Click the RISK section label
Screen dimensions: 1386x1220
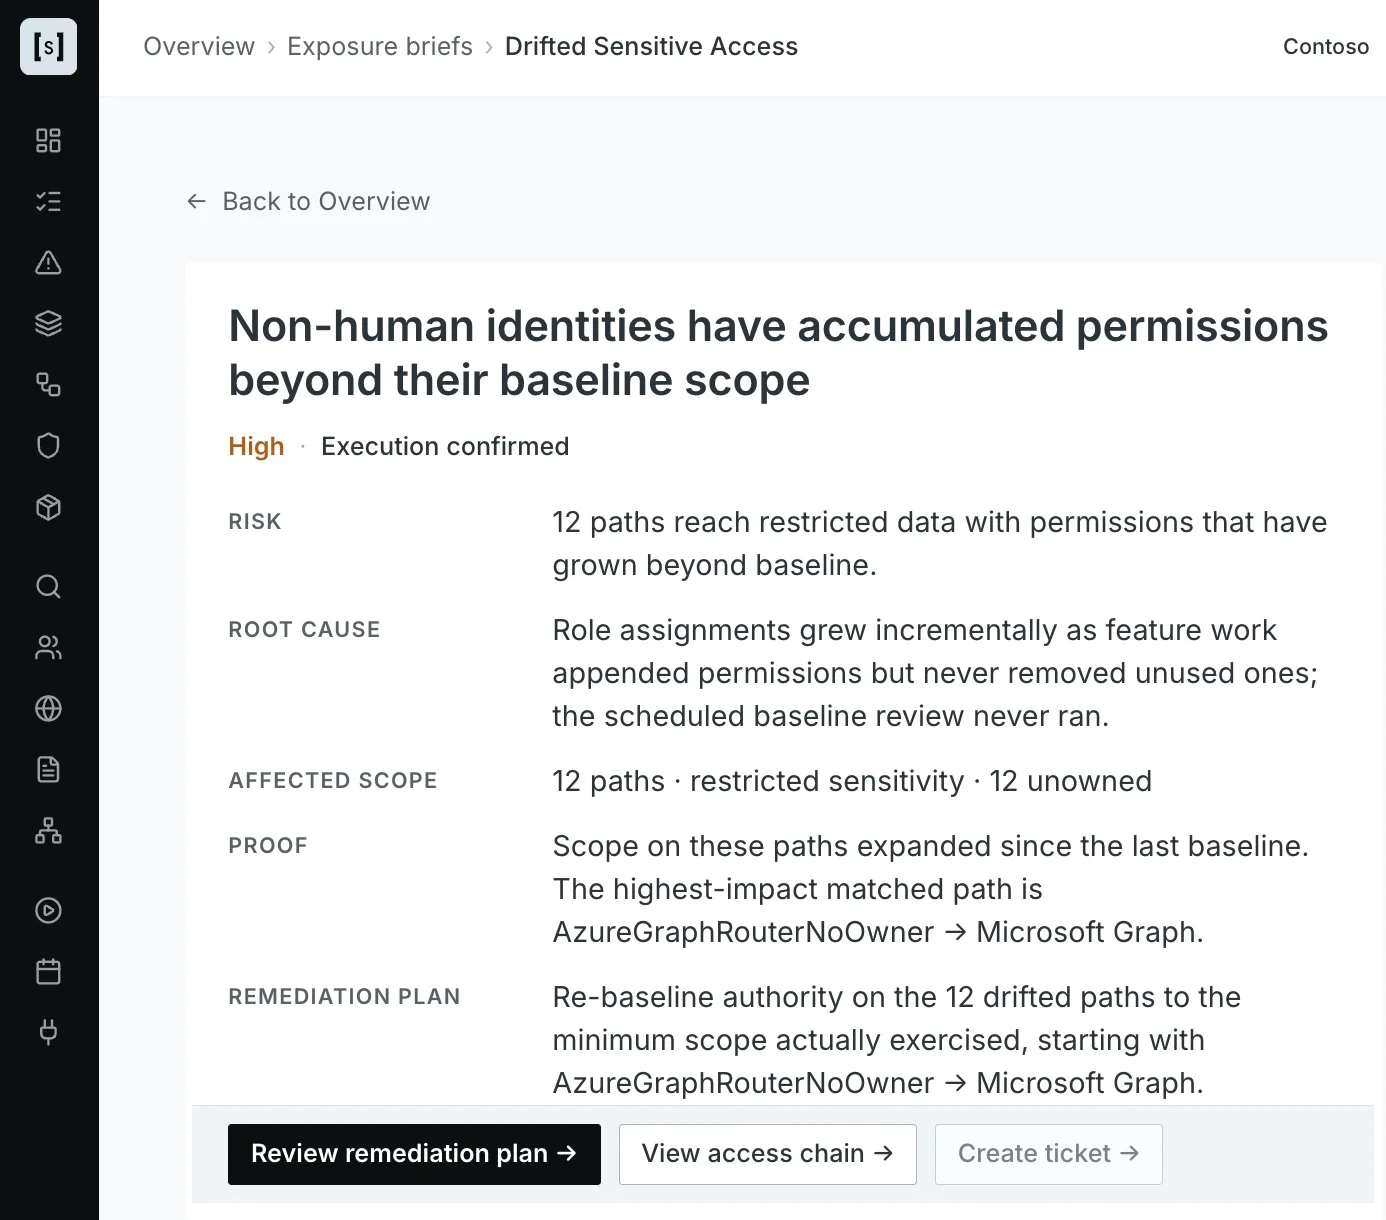click(255, 521)
